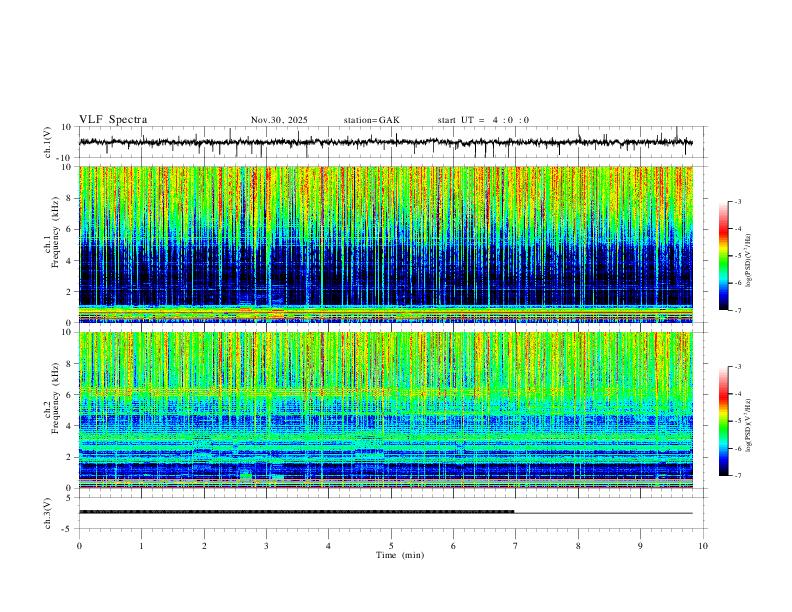Click time axis tick label '9'
This screenshot has width=792, height=612.
(640, 546)
